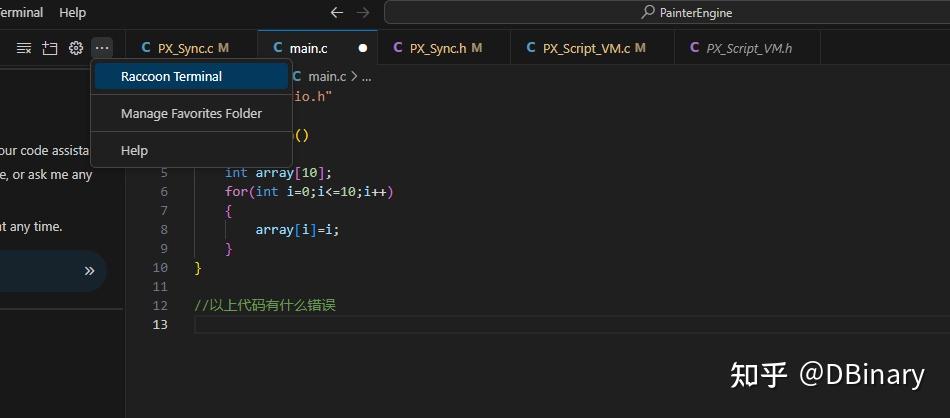Click the new session icon beside gear
This screenshot has height=418, width=950.
tap(50, 48)
